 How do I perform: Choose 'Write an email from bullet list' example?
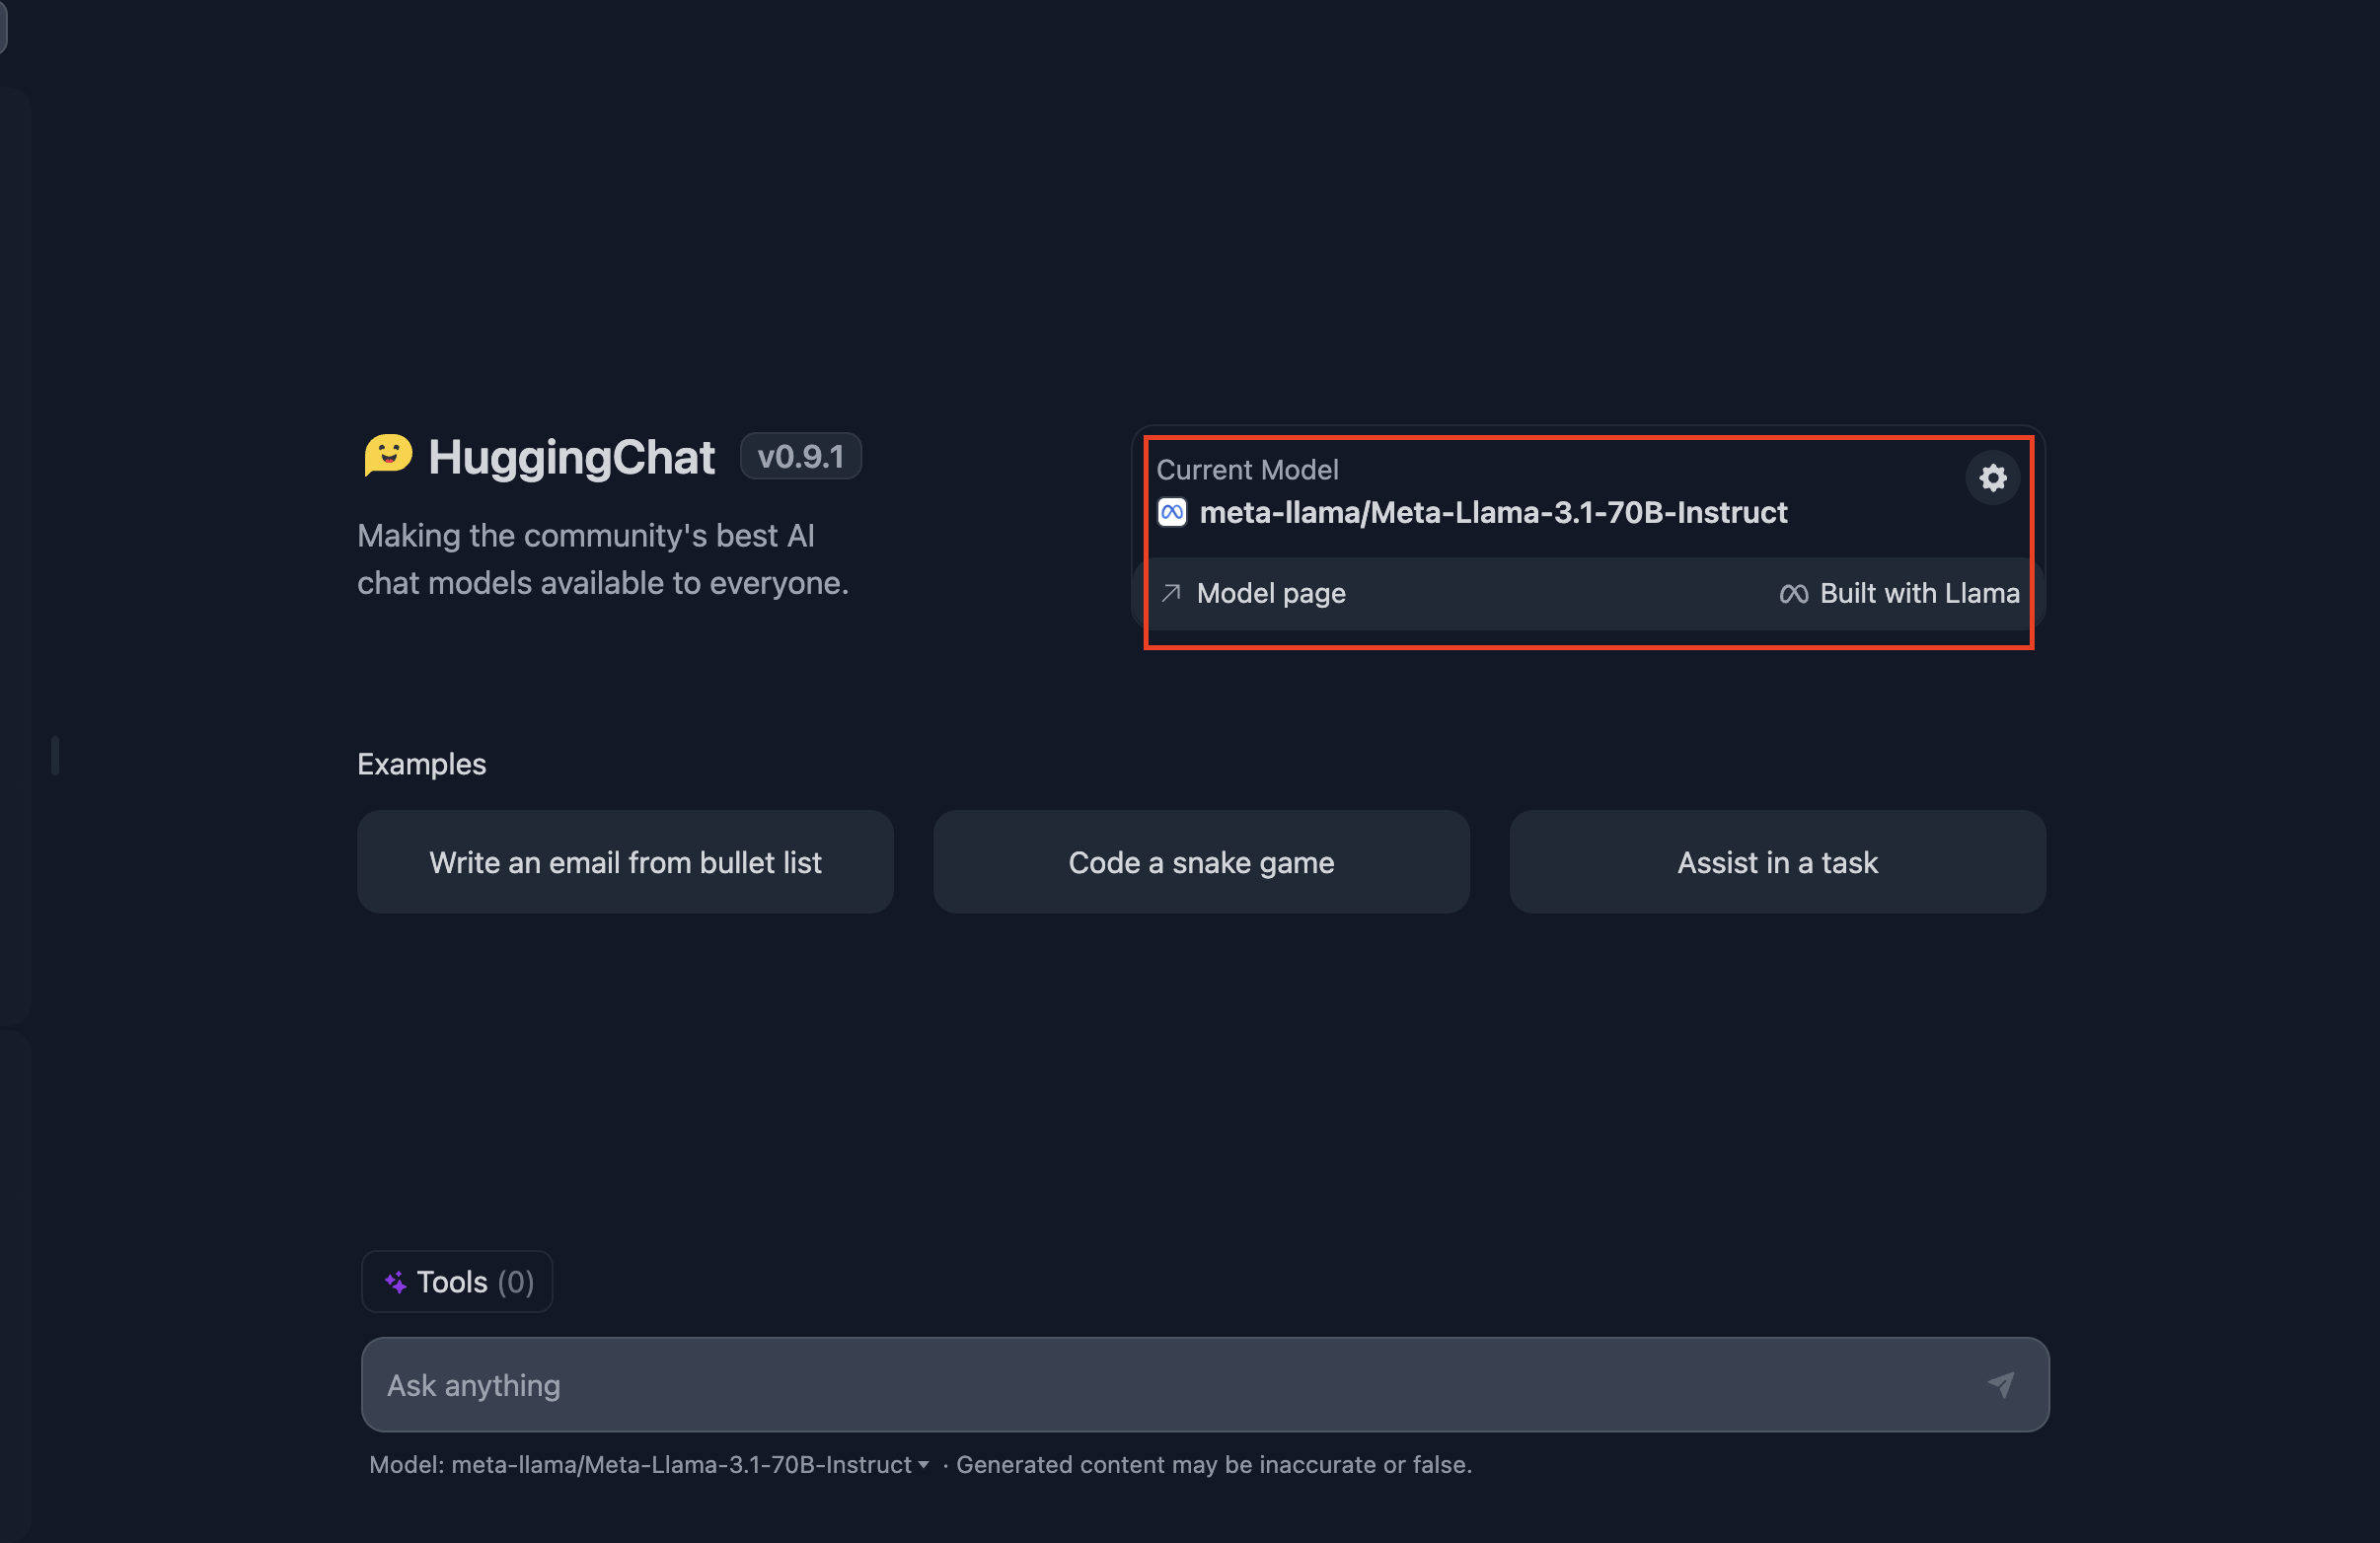coord(625,862)
